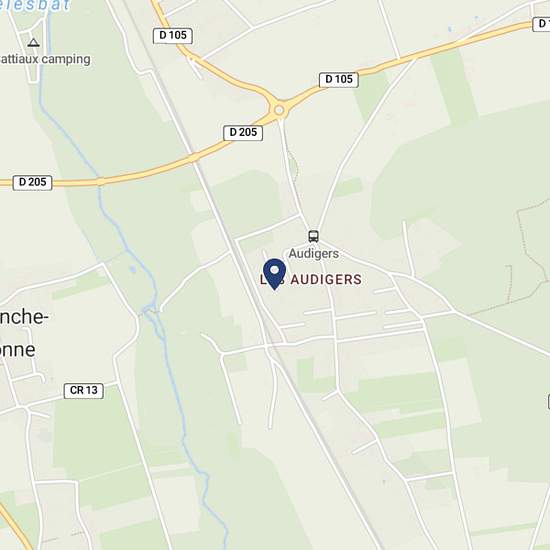Image resolution: width=550 pixels, height=550 pixels.
Task: Click the large town name label at left
Action: coord(23,334)
